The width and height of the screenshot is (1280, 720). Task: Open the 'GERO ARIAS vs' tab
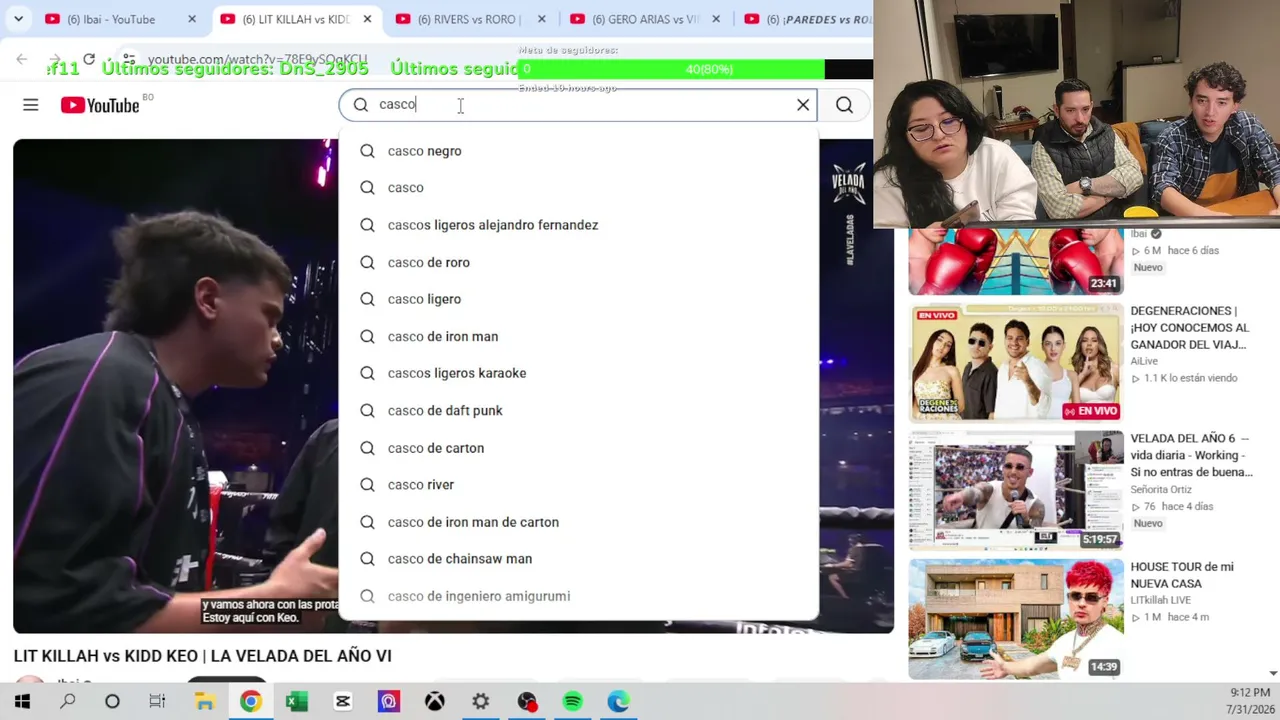pos(644,19)
